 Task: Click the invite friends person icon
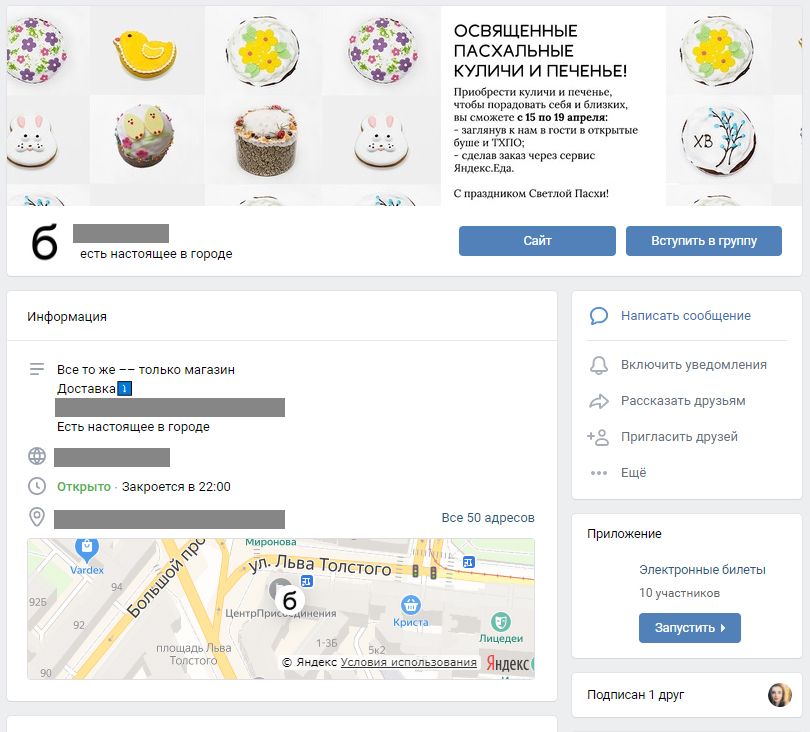[x=598, y=437]
